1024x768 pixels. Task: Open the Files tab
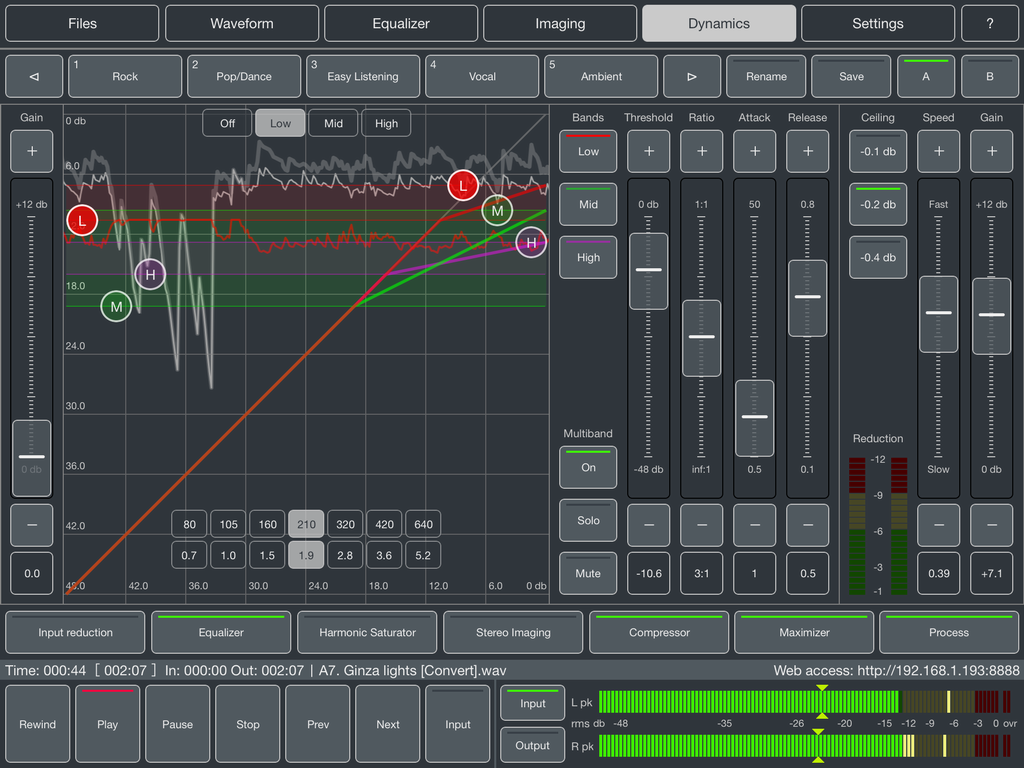coord(82,24)
